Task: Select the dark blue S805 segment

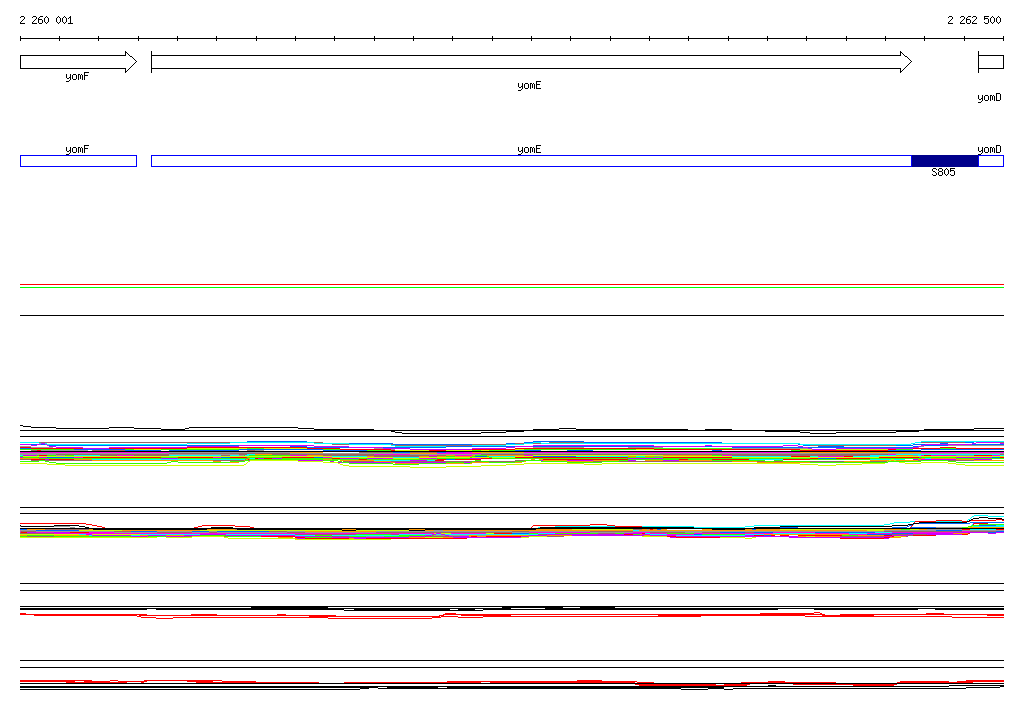Action: click(944, 161)
